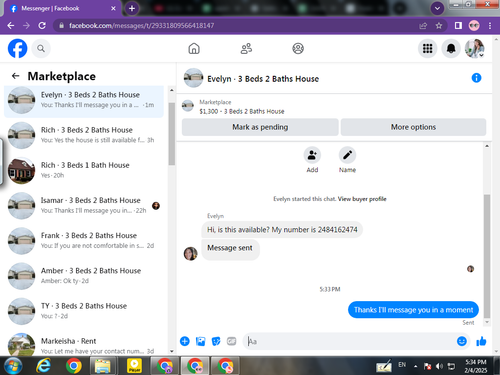The image size is (500, 375).
Task: Open the Chrome three-dot menu
Action: click(x=490, y=26)
